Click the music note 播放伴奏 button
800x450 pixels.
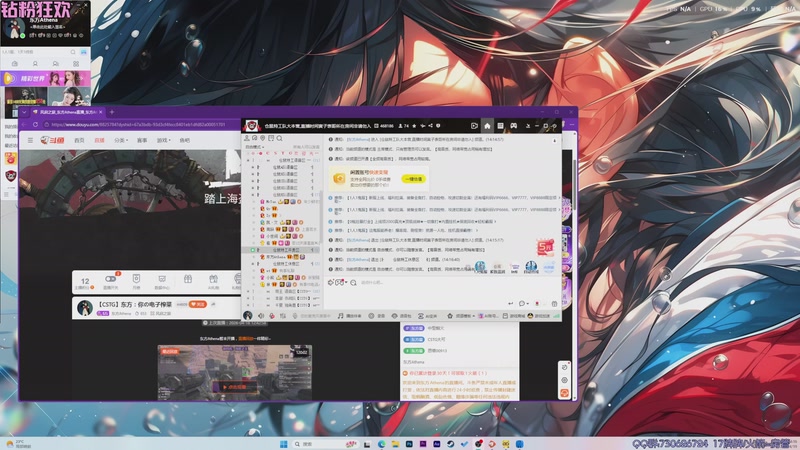tap(349, 316)
